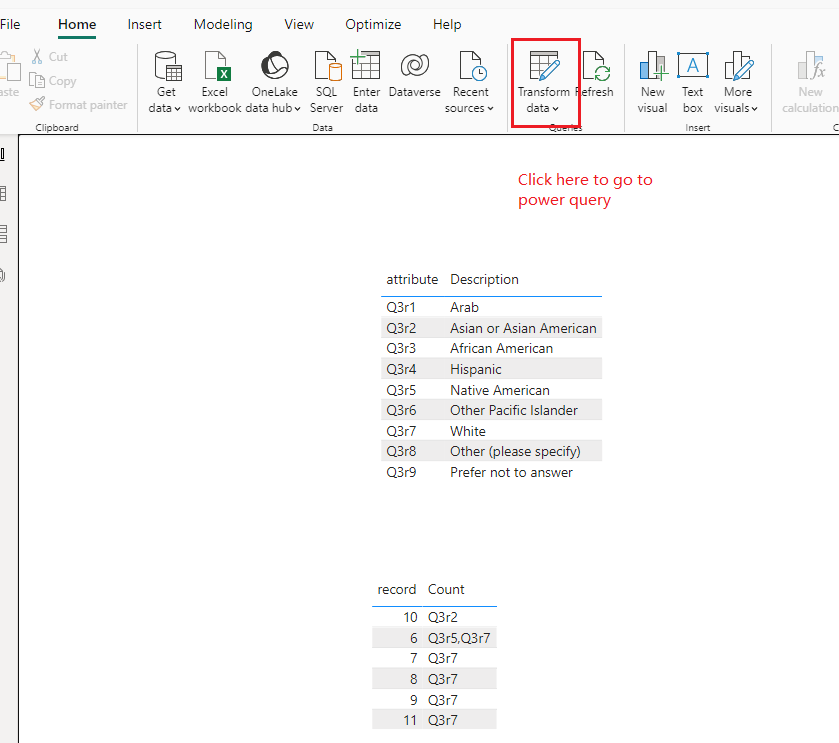This screenshot has width=839, height=743.
Task: Click New calculation icon
Action: point(811,65)
